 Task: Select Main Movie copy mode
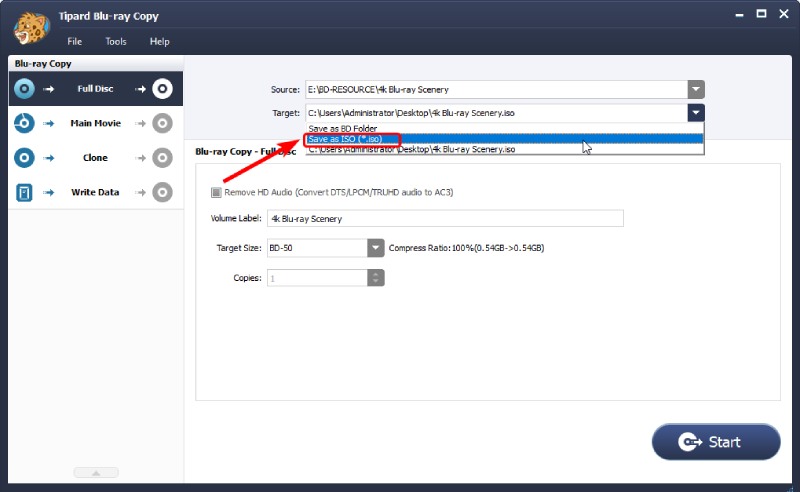[96, 123]
